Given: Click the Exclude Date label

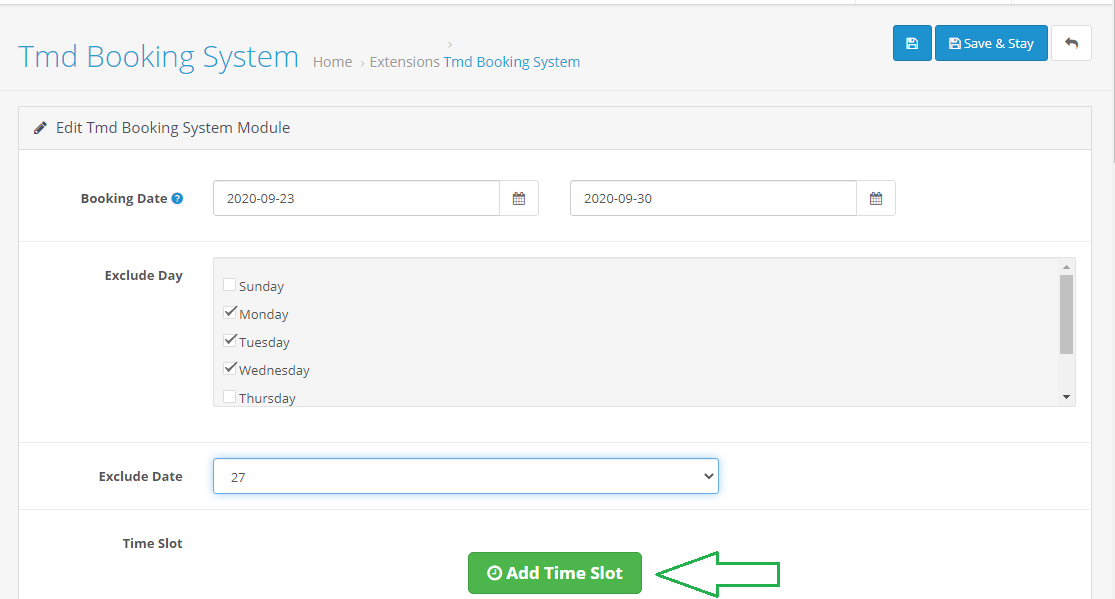Looking at the screenshot, I should (141, 477).
